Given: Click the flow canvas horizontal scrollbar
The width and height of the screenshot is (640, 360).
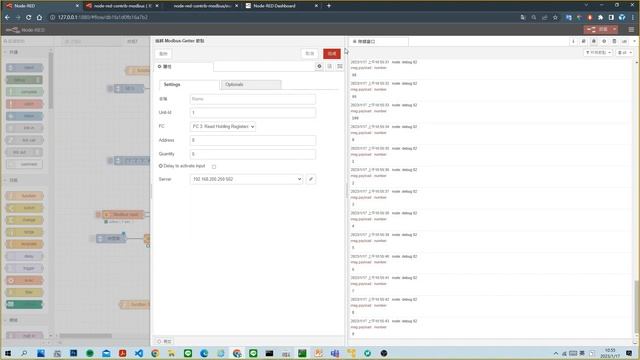Looking at the screenshot, I should click(x=86, y=336).
